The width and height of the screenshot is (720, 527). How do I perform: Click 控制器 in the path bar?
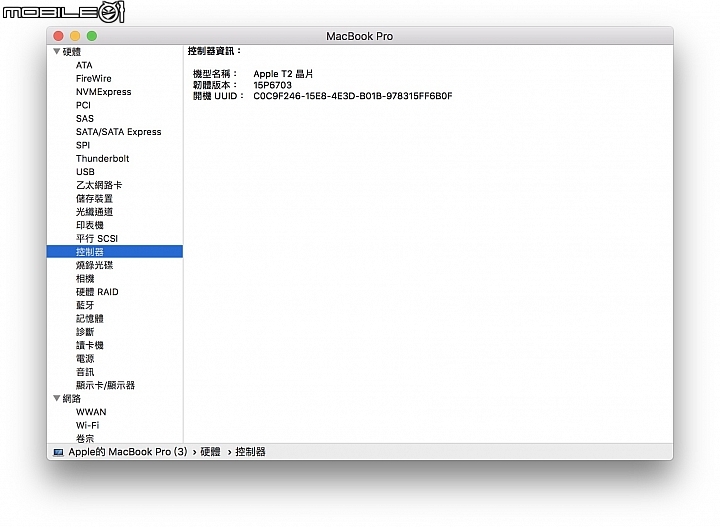click(x=250, y=452)
